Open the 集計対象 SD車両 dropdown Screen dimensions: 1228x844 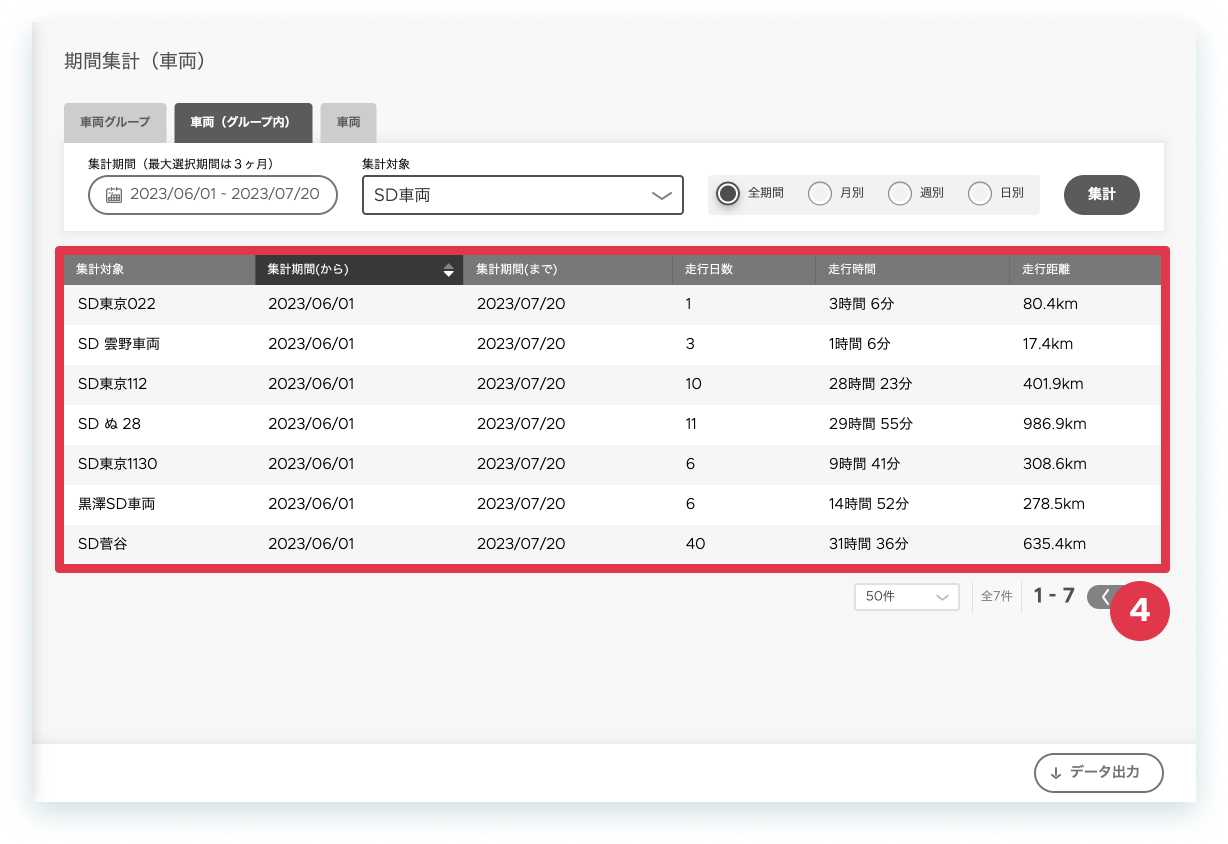pyautogui.click(x=523, y=195)
